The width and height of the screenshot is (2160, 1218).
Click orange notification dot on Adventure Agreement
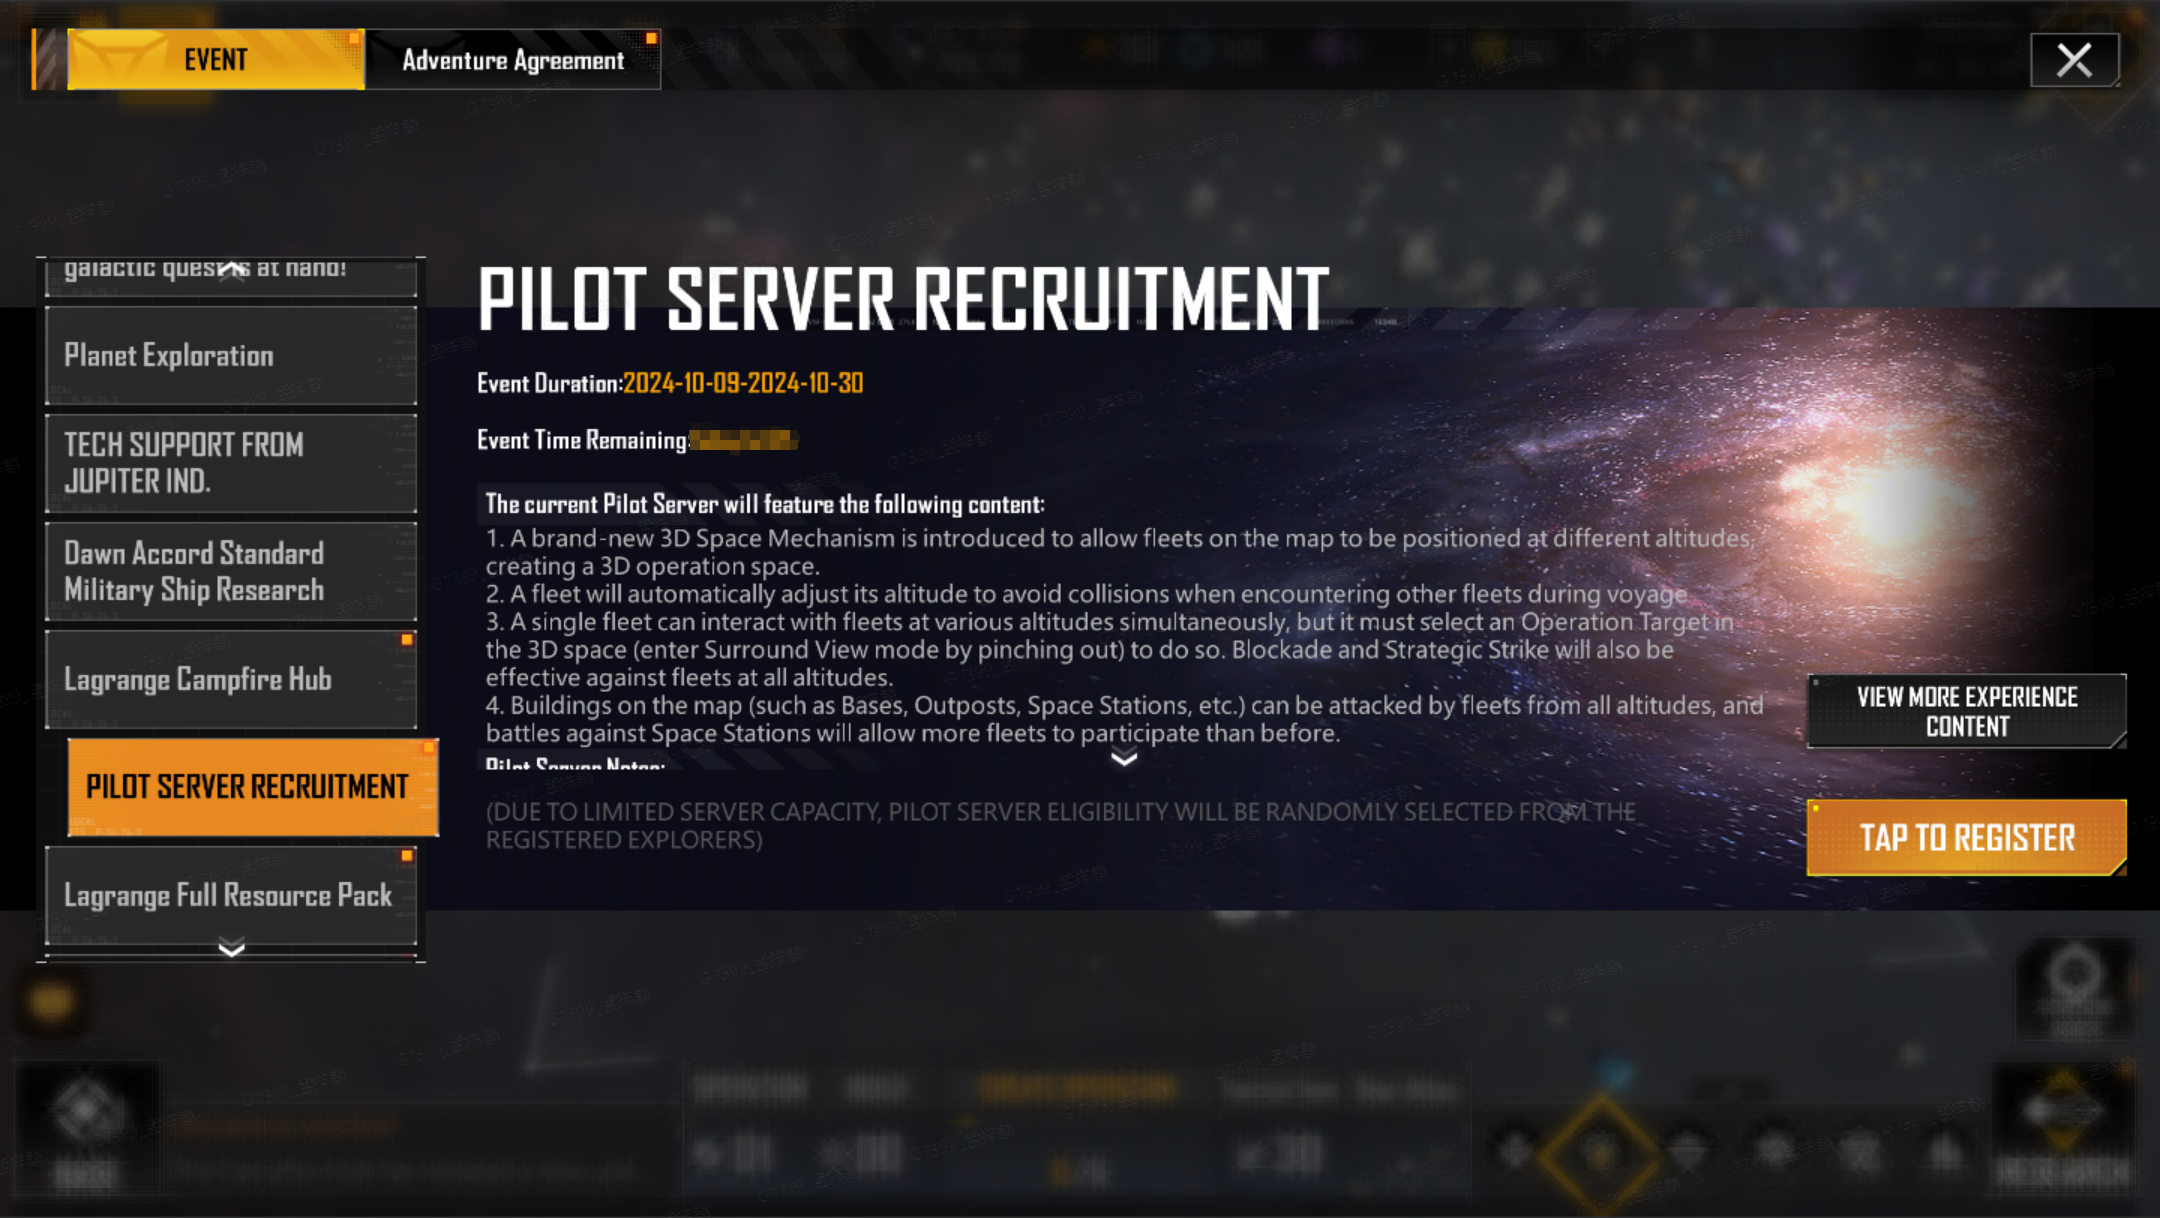coord(651,39)
